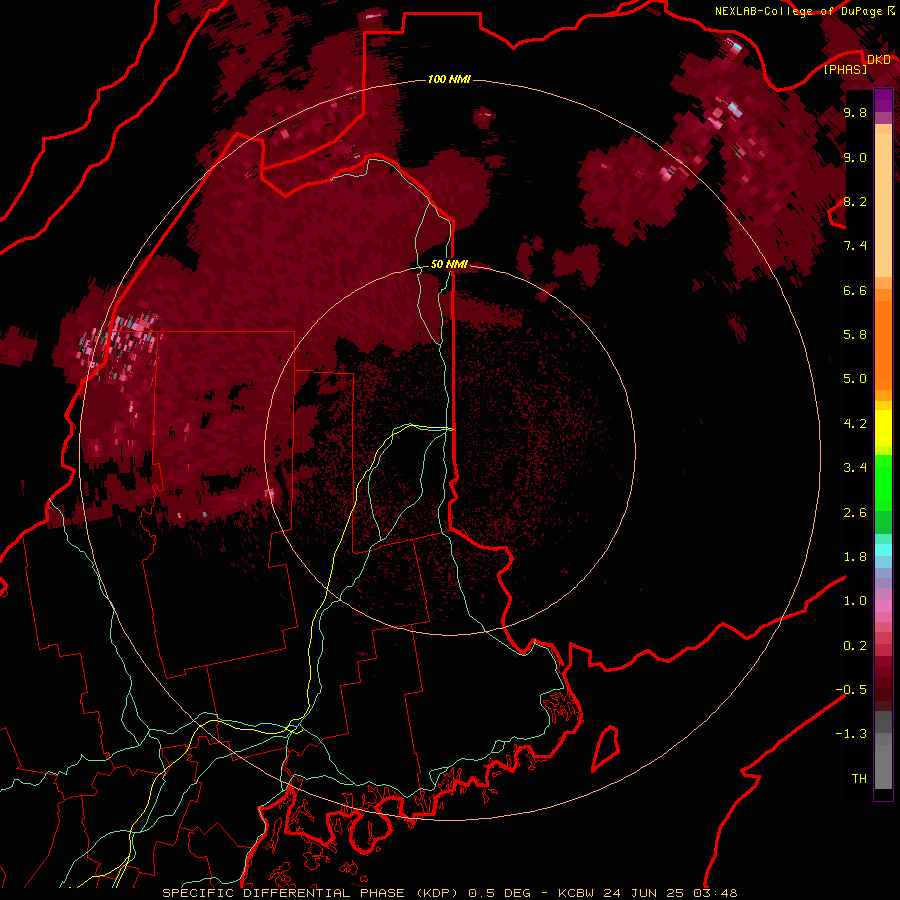
Task: Click the DKD [PHAS] legend title
Action: (857, 64)
